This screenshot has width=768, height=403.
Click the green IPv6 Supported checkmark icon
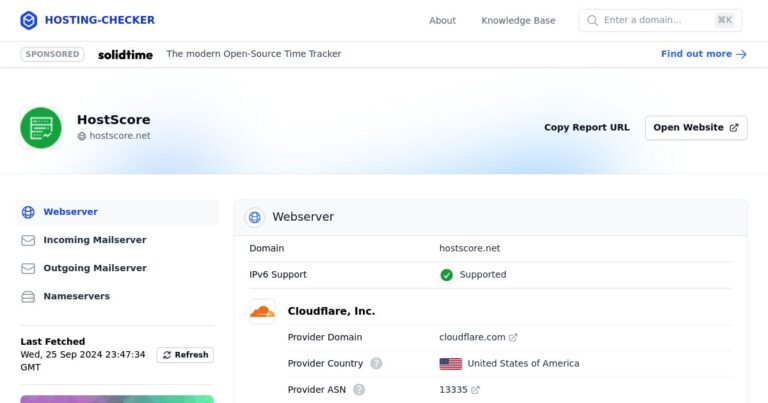[446, 275]
